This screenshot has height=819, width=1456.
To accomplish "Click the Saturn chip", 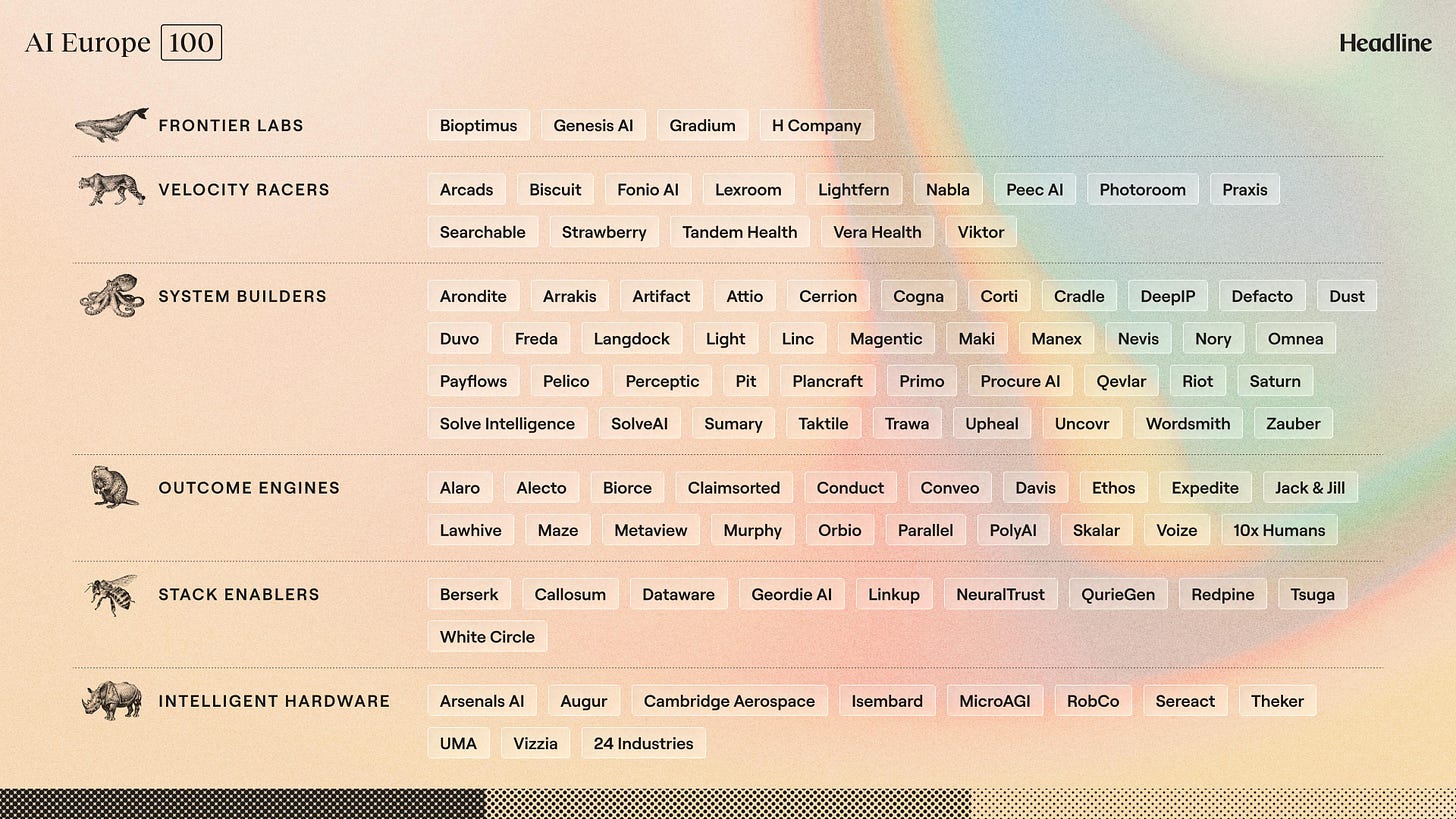I will coord(1275,381).
